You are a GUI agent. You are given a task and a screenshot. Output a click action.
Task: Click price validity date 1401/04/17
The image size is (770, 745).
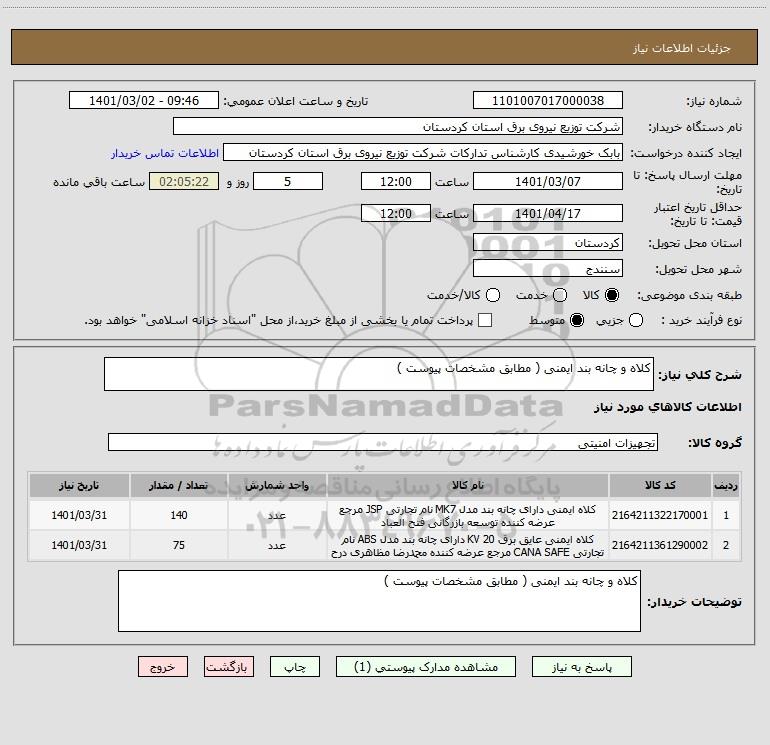click(x=548, y=213)
